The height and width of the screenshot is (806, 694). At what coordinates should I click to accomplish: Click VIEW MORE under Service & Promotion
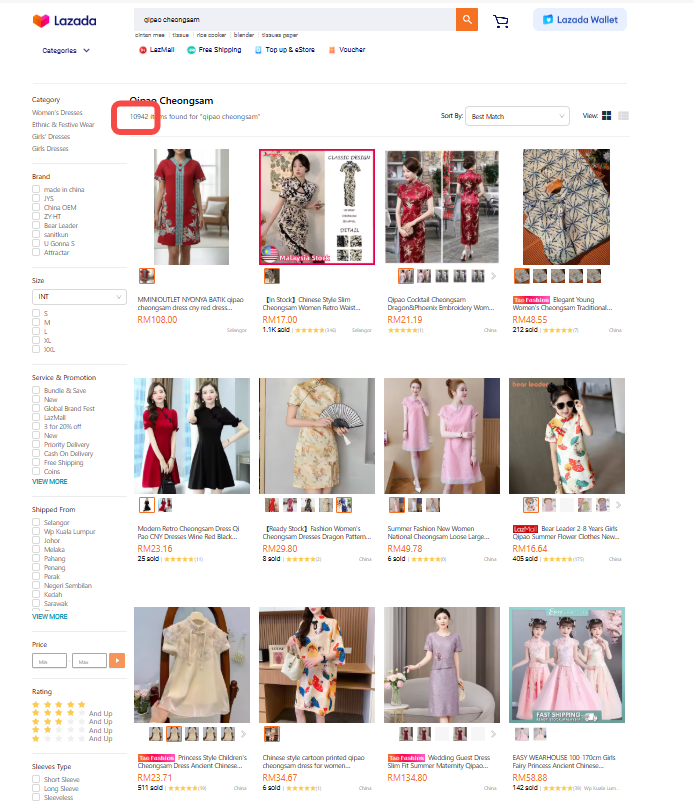tap(50, 481)
